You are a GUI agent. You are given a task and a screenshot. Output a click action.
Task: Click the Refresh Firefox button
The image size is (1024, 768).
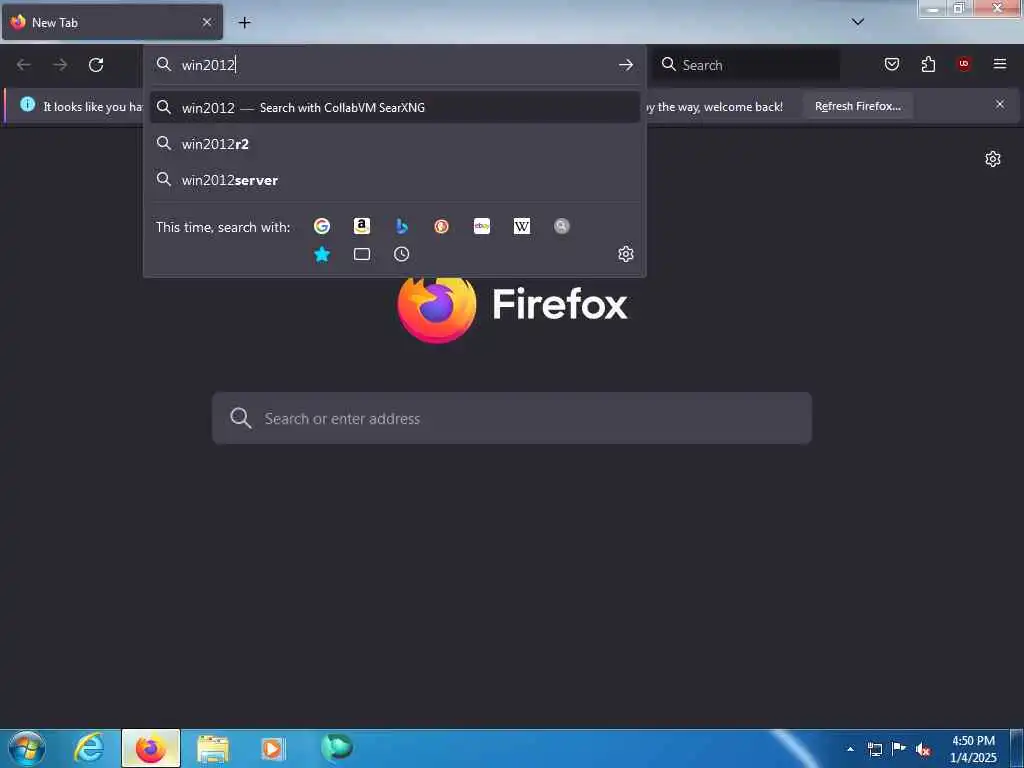[x=857, y=106]
